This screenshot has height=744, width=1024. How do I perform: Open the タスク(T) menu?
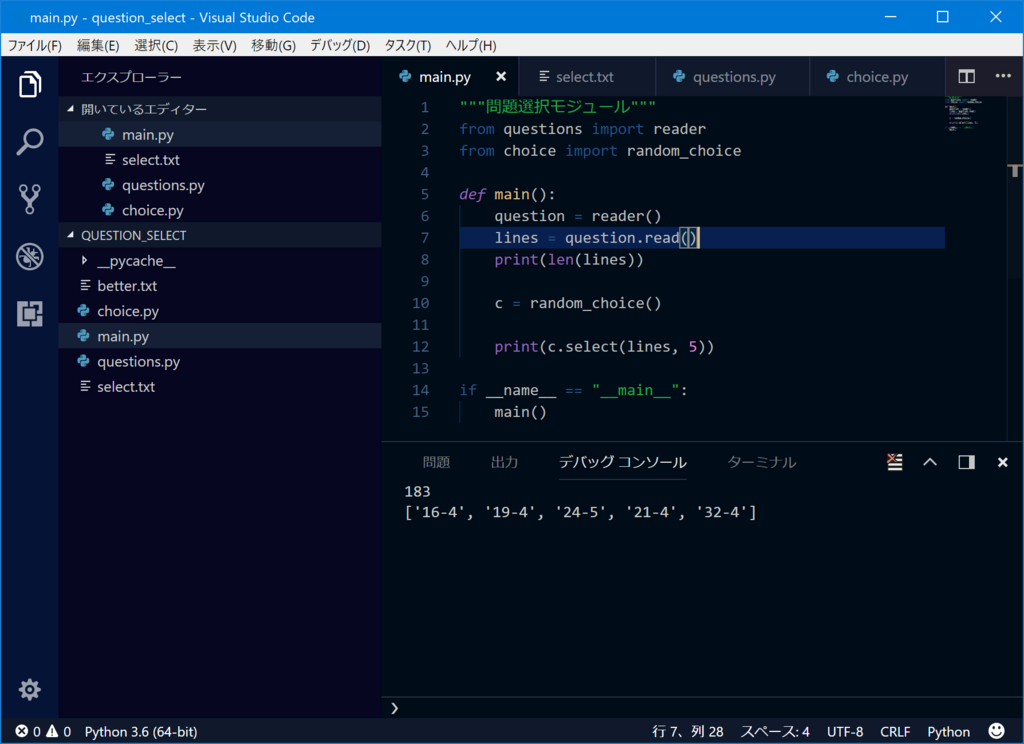(x=408, y=45)
